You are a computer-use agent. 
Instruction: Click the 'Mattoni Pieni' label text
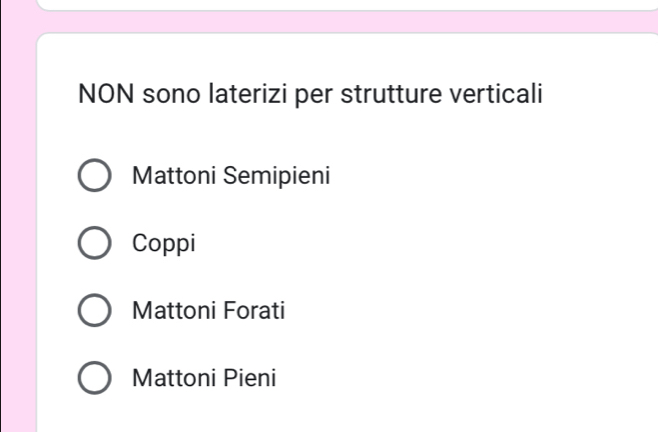[203, 379]
